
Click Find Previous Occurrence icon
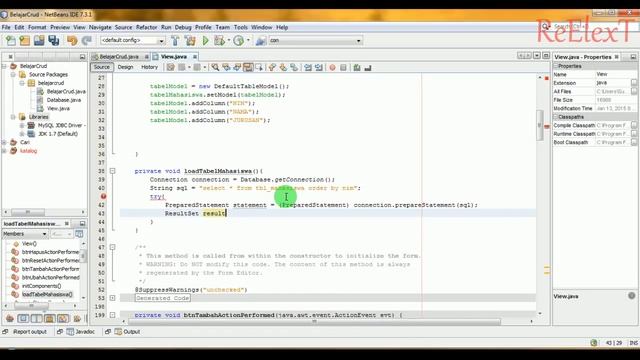pos(226,67)
